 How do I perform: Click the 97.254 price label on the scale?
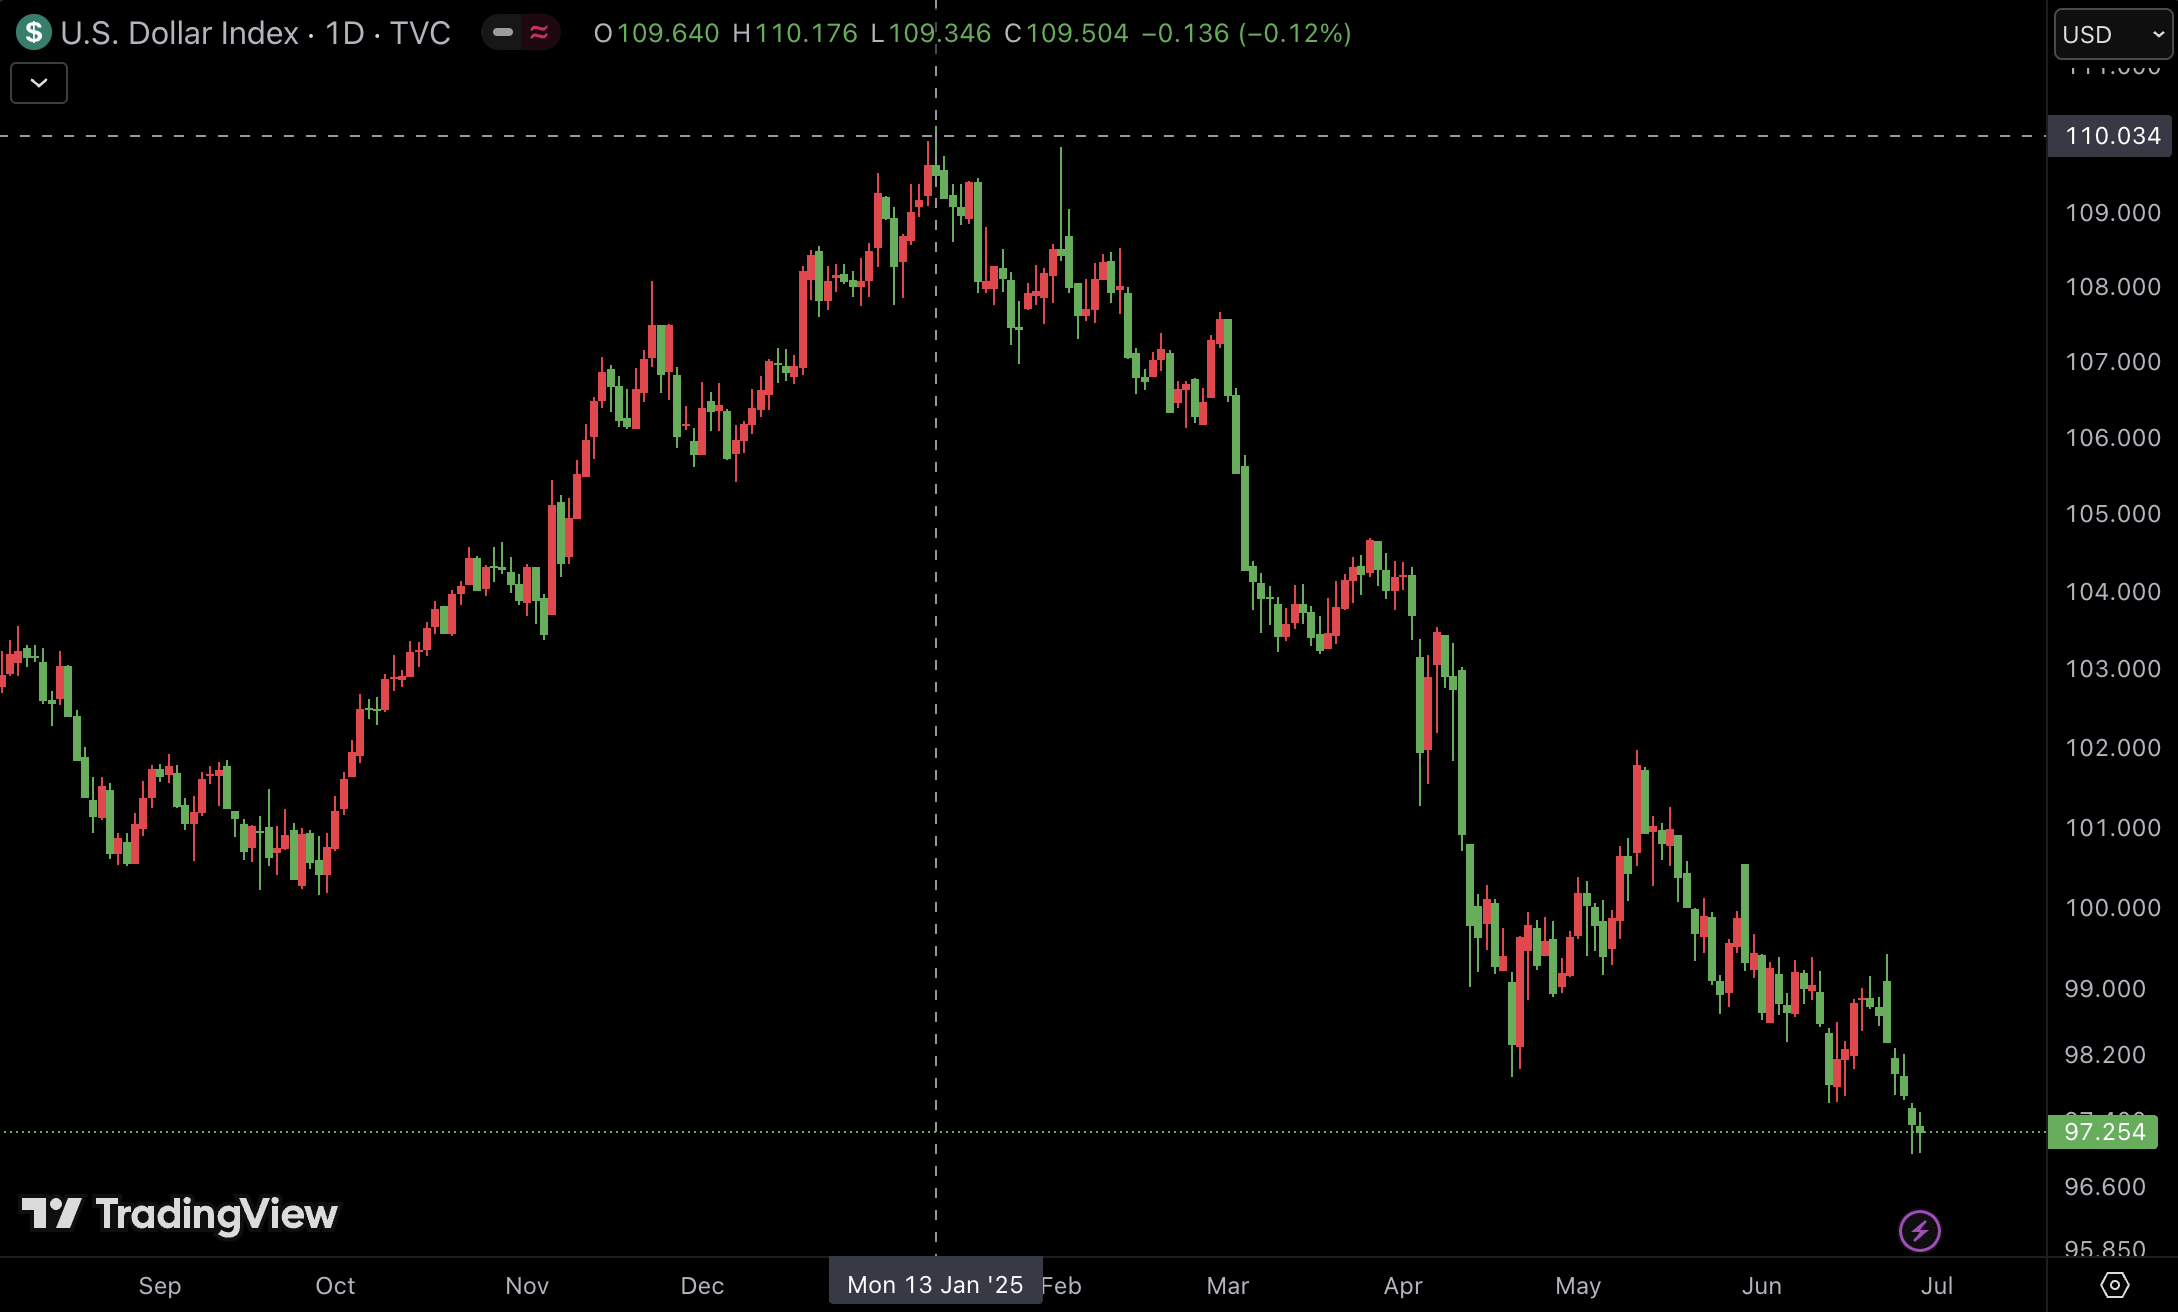tap(2103, 1132)
